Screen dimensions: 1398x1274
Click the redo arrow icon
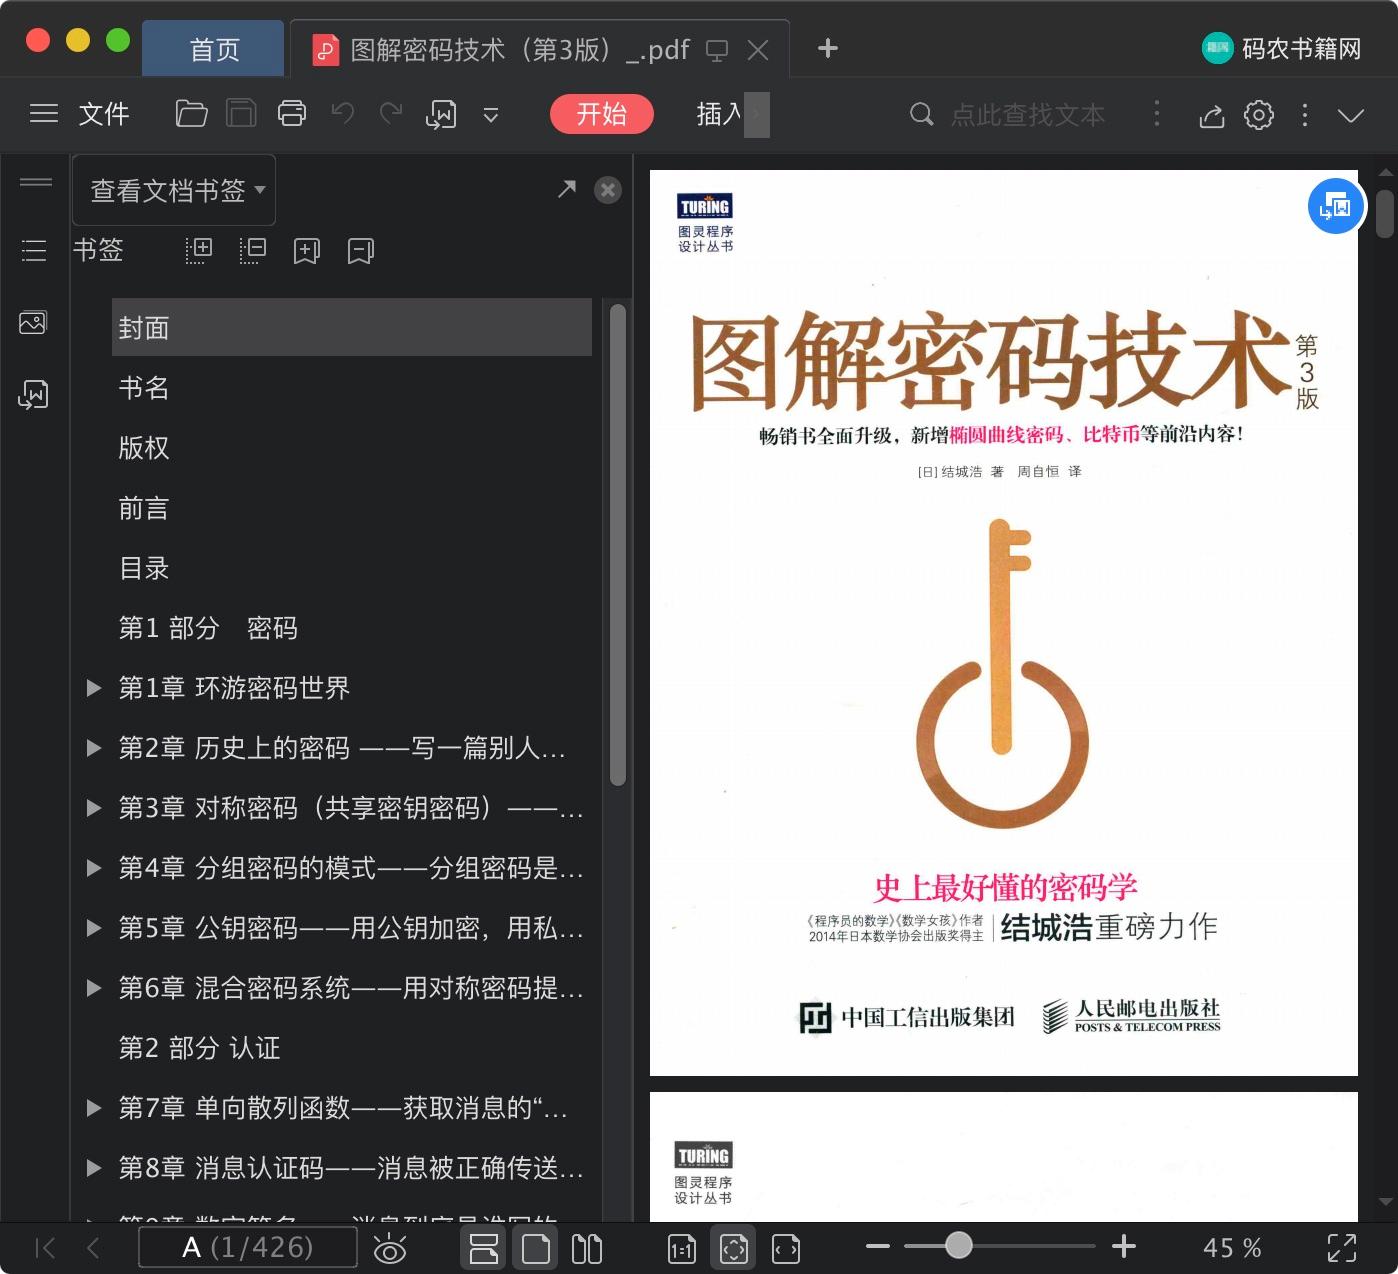pos(391,114)
